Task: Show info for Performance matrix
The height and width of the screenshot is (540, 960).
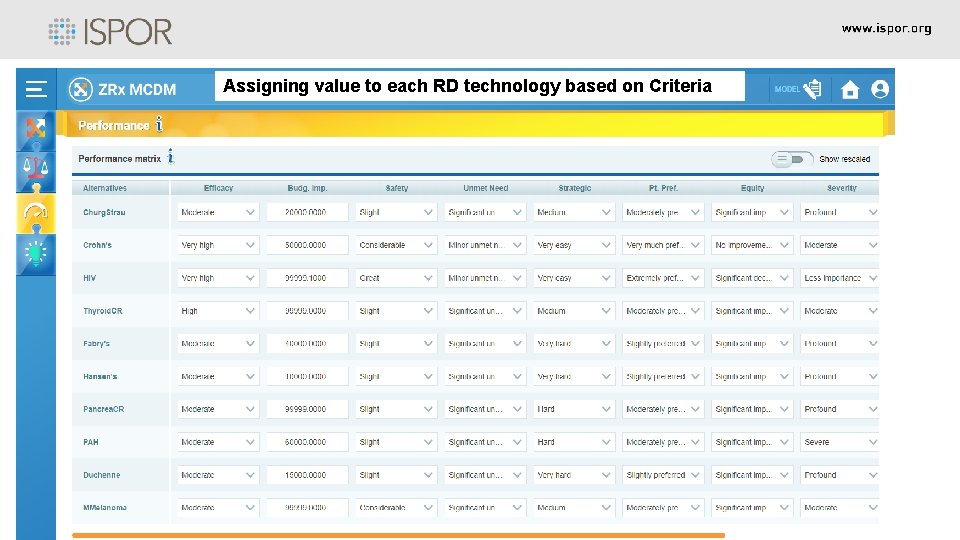Action: click(x=171, y=157)
